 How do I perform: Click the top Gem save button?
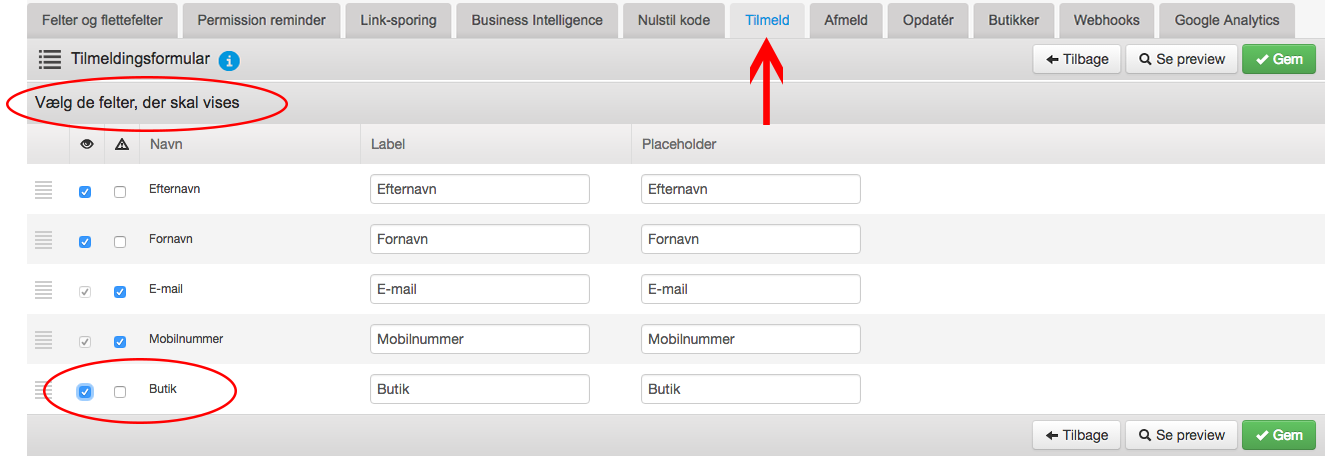click(1279, 59)
